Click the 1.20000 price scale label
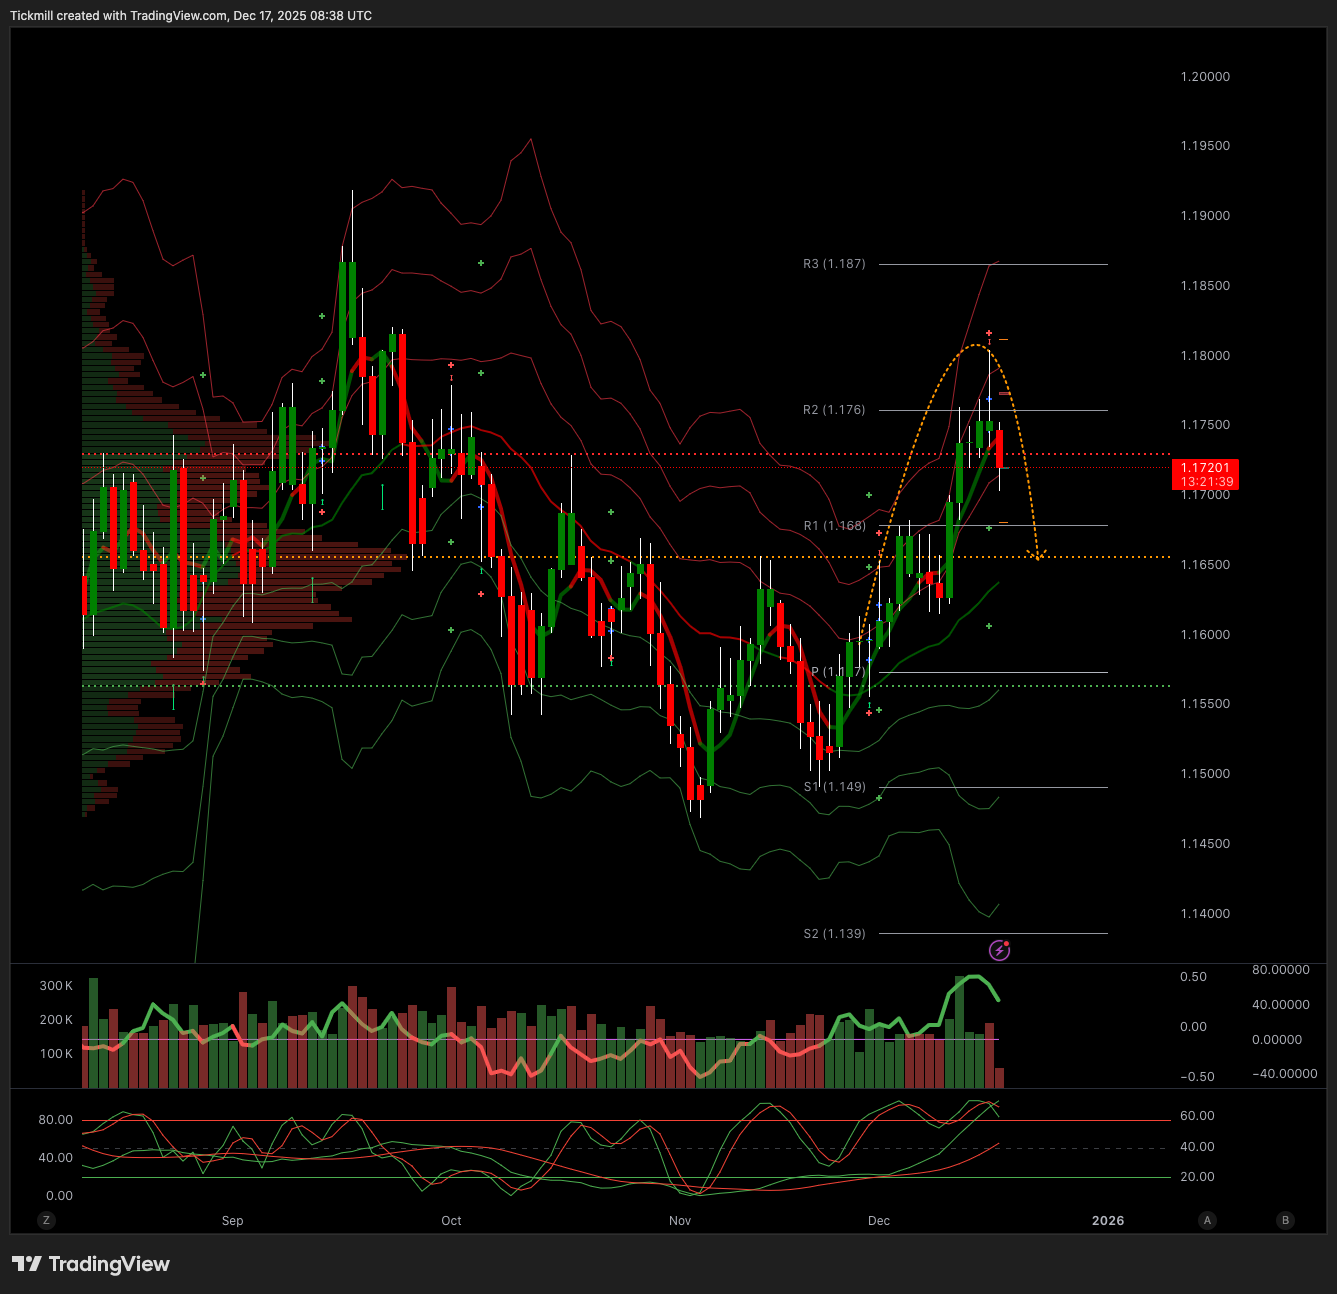Screen dimensions: 1337x1294 click(x=1205, y=77)
